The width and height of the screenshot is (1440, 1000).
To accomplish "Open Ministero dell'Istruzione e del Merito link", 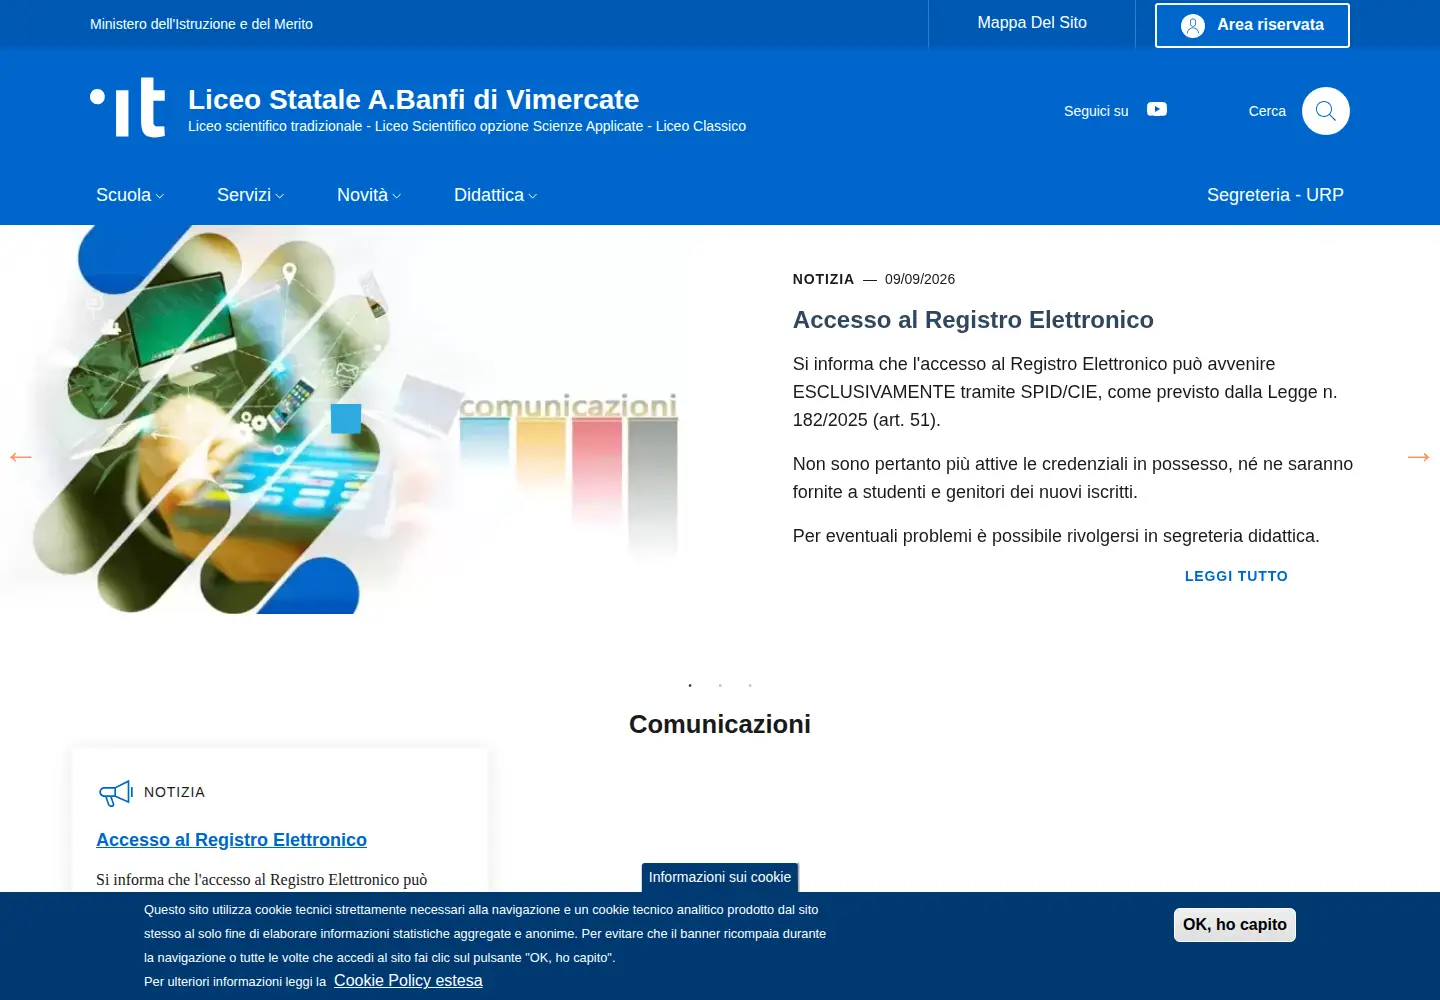I will (x=201, y=24).
